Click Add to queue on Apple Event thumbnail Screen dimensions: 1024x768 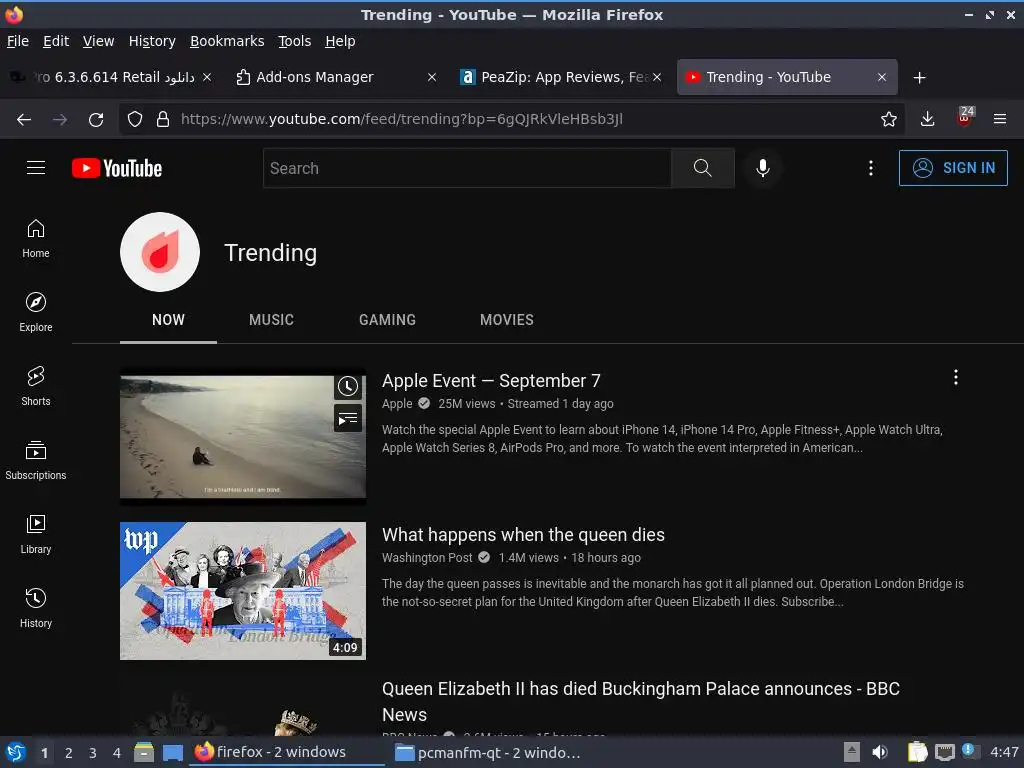click(x=347, y=418)
